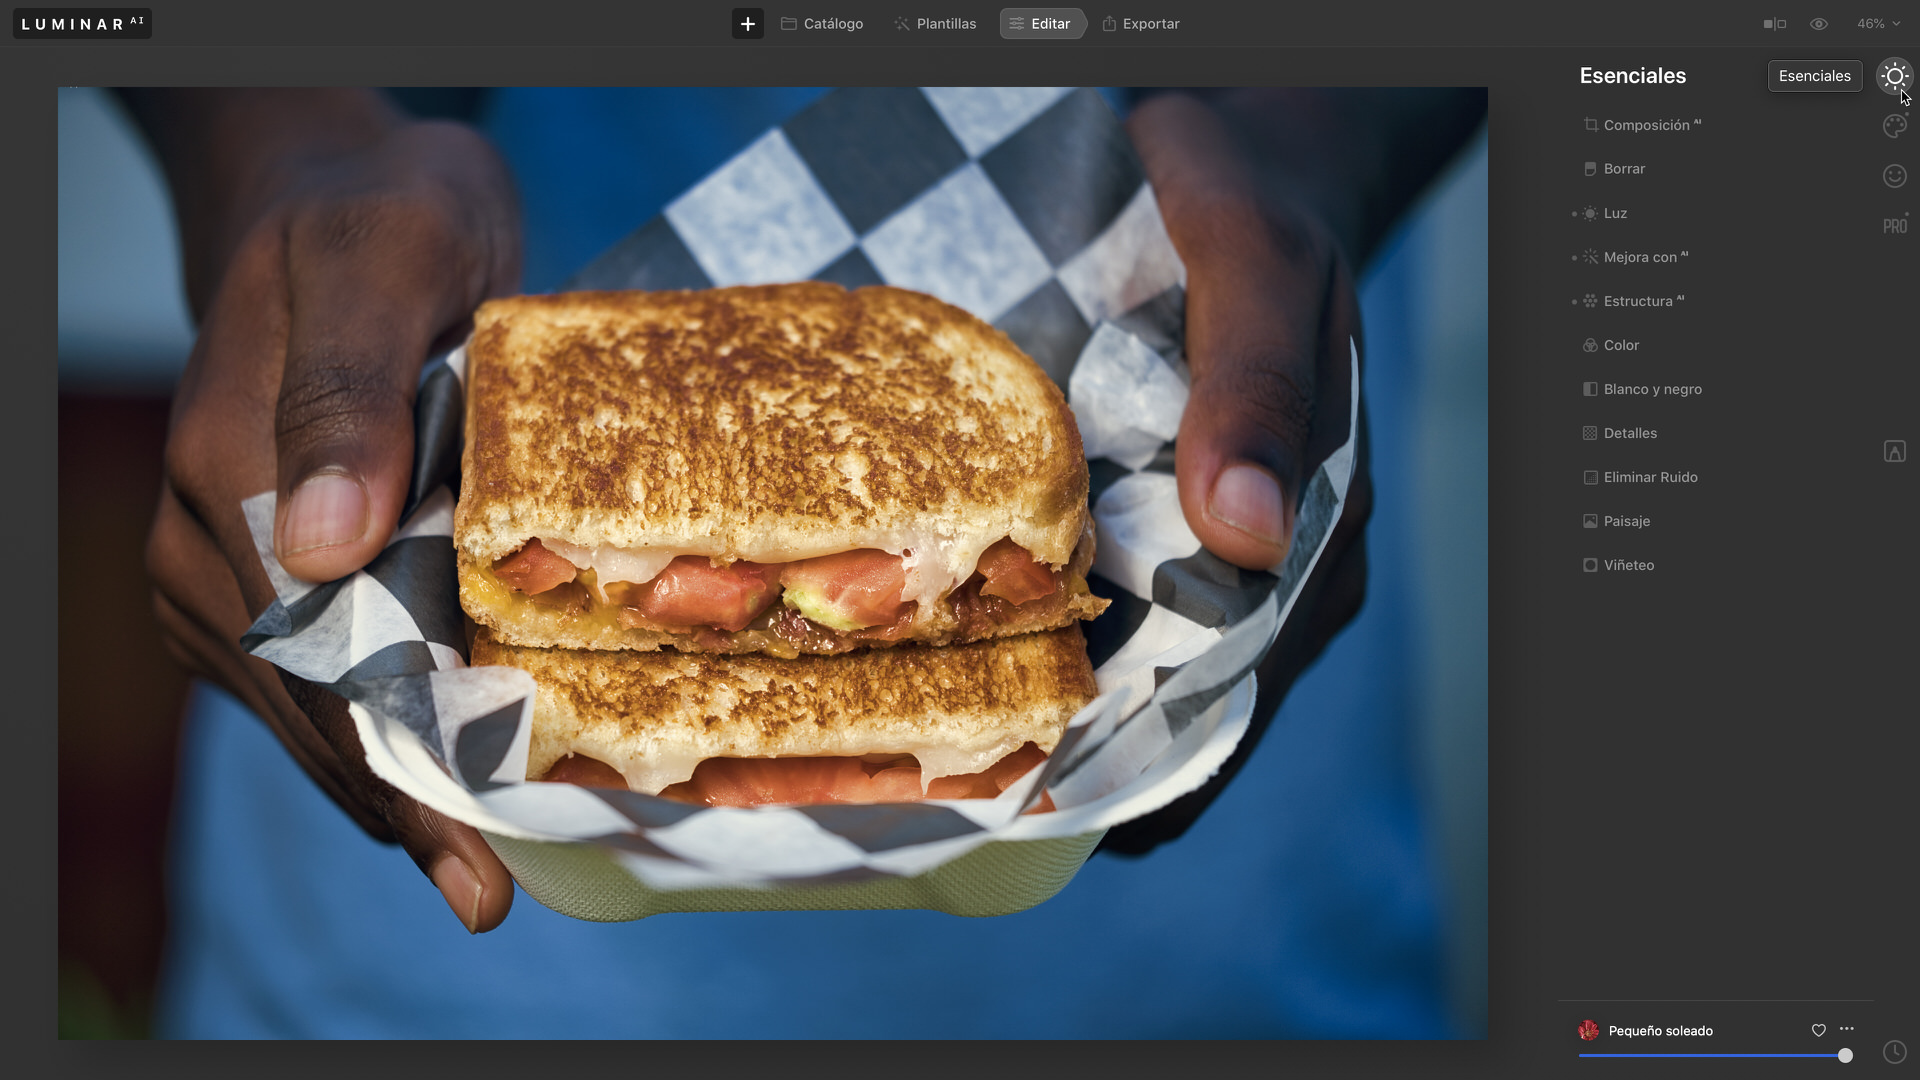
Task: Click the Borrar eraser icon
Action: point(1590,169)
